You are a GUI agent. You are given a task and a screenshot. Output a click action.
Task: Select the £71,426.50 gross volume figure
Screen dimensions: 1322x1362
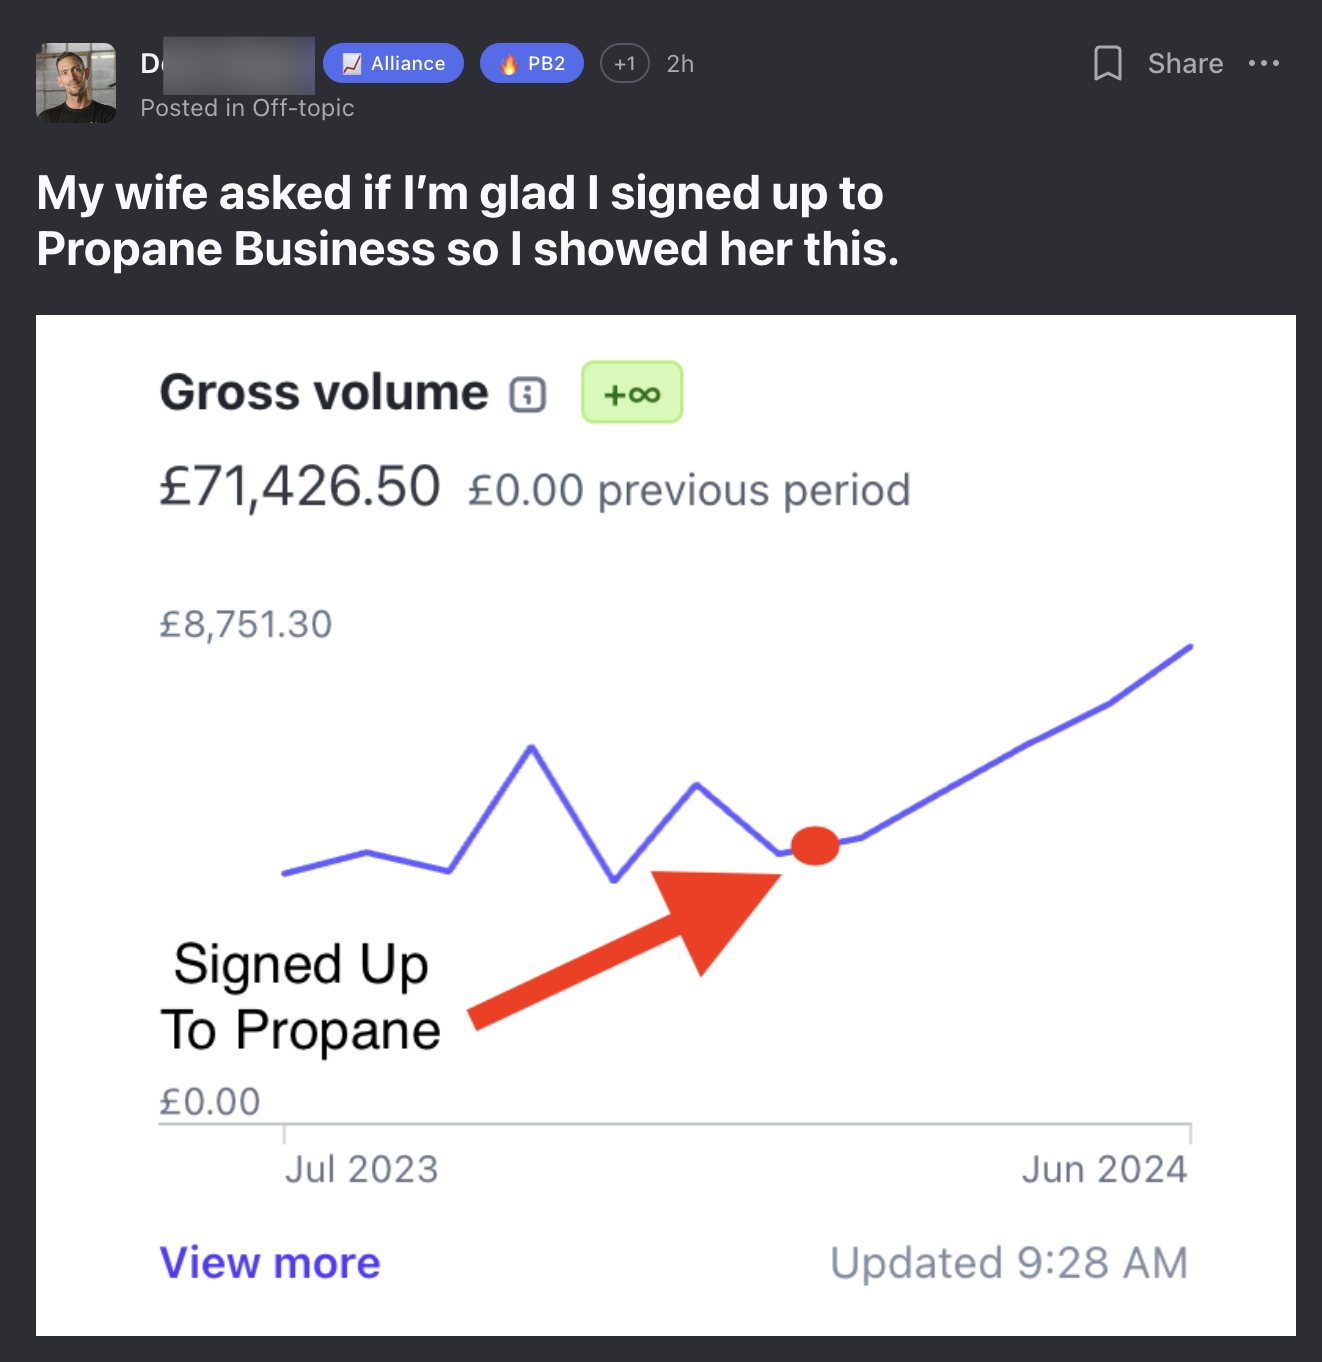pos(299,487)
